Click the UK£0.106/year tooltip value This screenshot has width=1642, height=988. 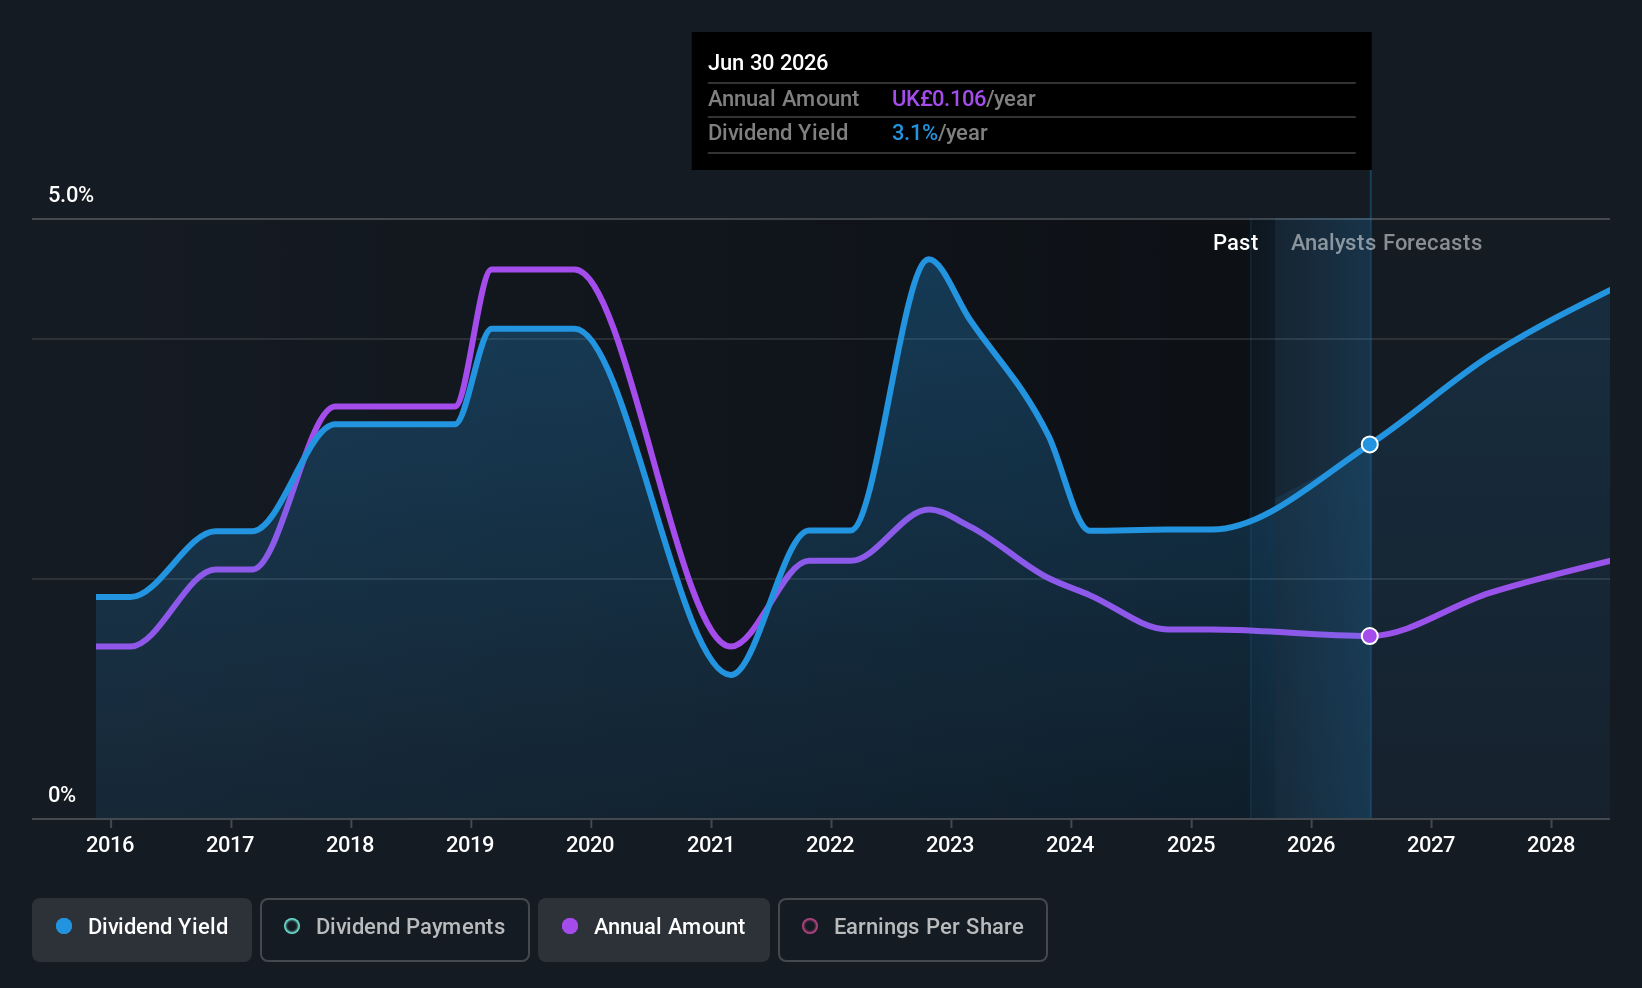(963, 98)
